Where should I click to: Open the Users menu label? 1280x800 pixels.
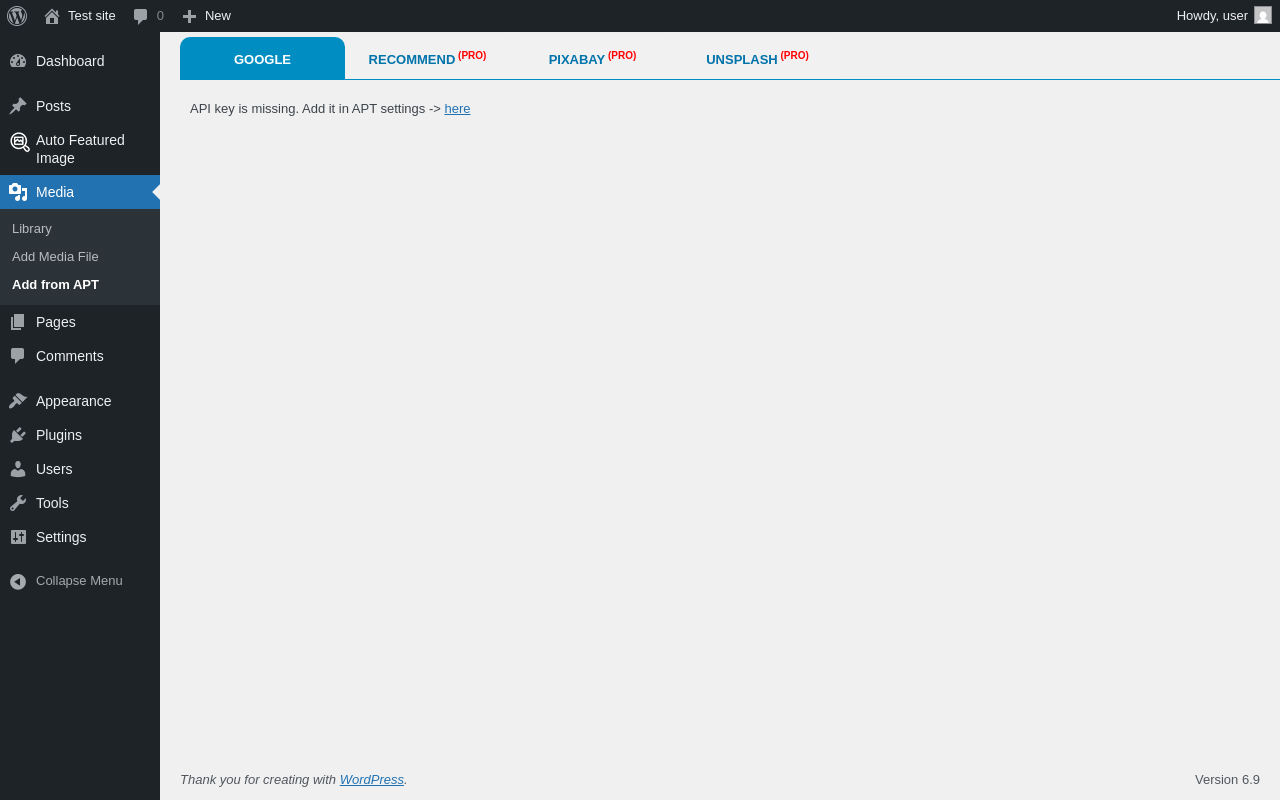coord(54,469)
